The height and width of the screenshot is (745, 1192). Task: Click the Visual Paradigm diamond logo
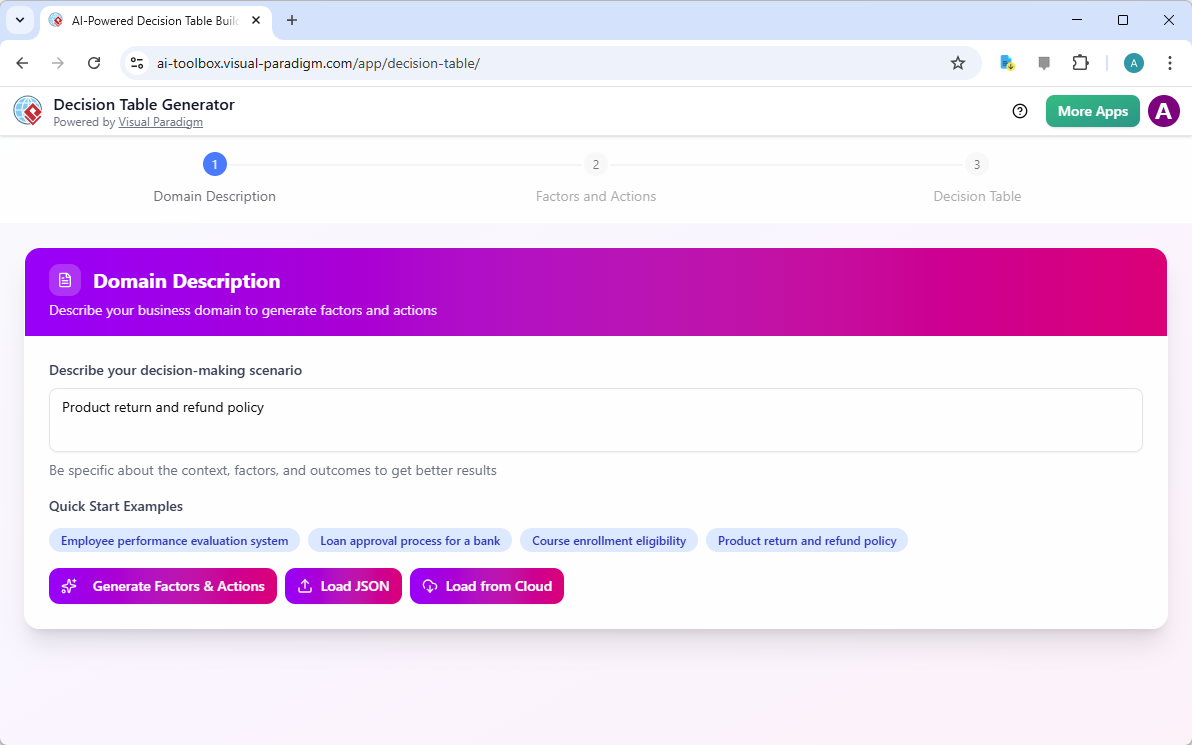click(27, 110)
